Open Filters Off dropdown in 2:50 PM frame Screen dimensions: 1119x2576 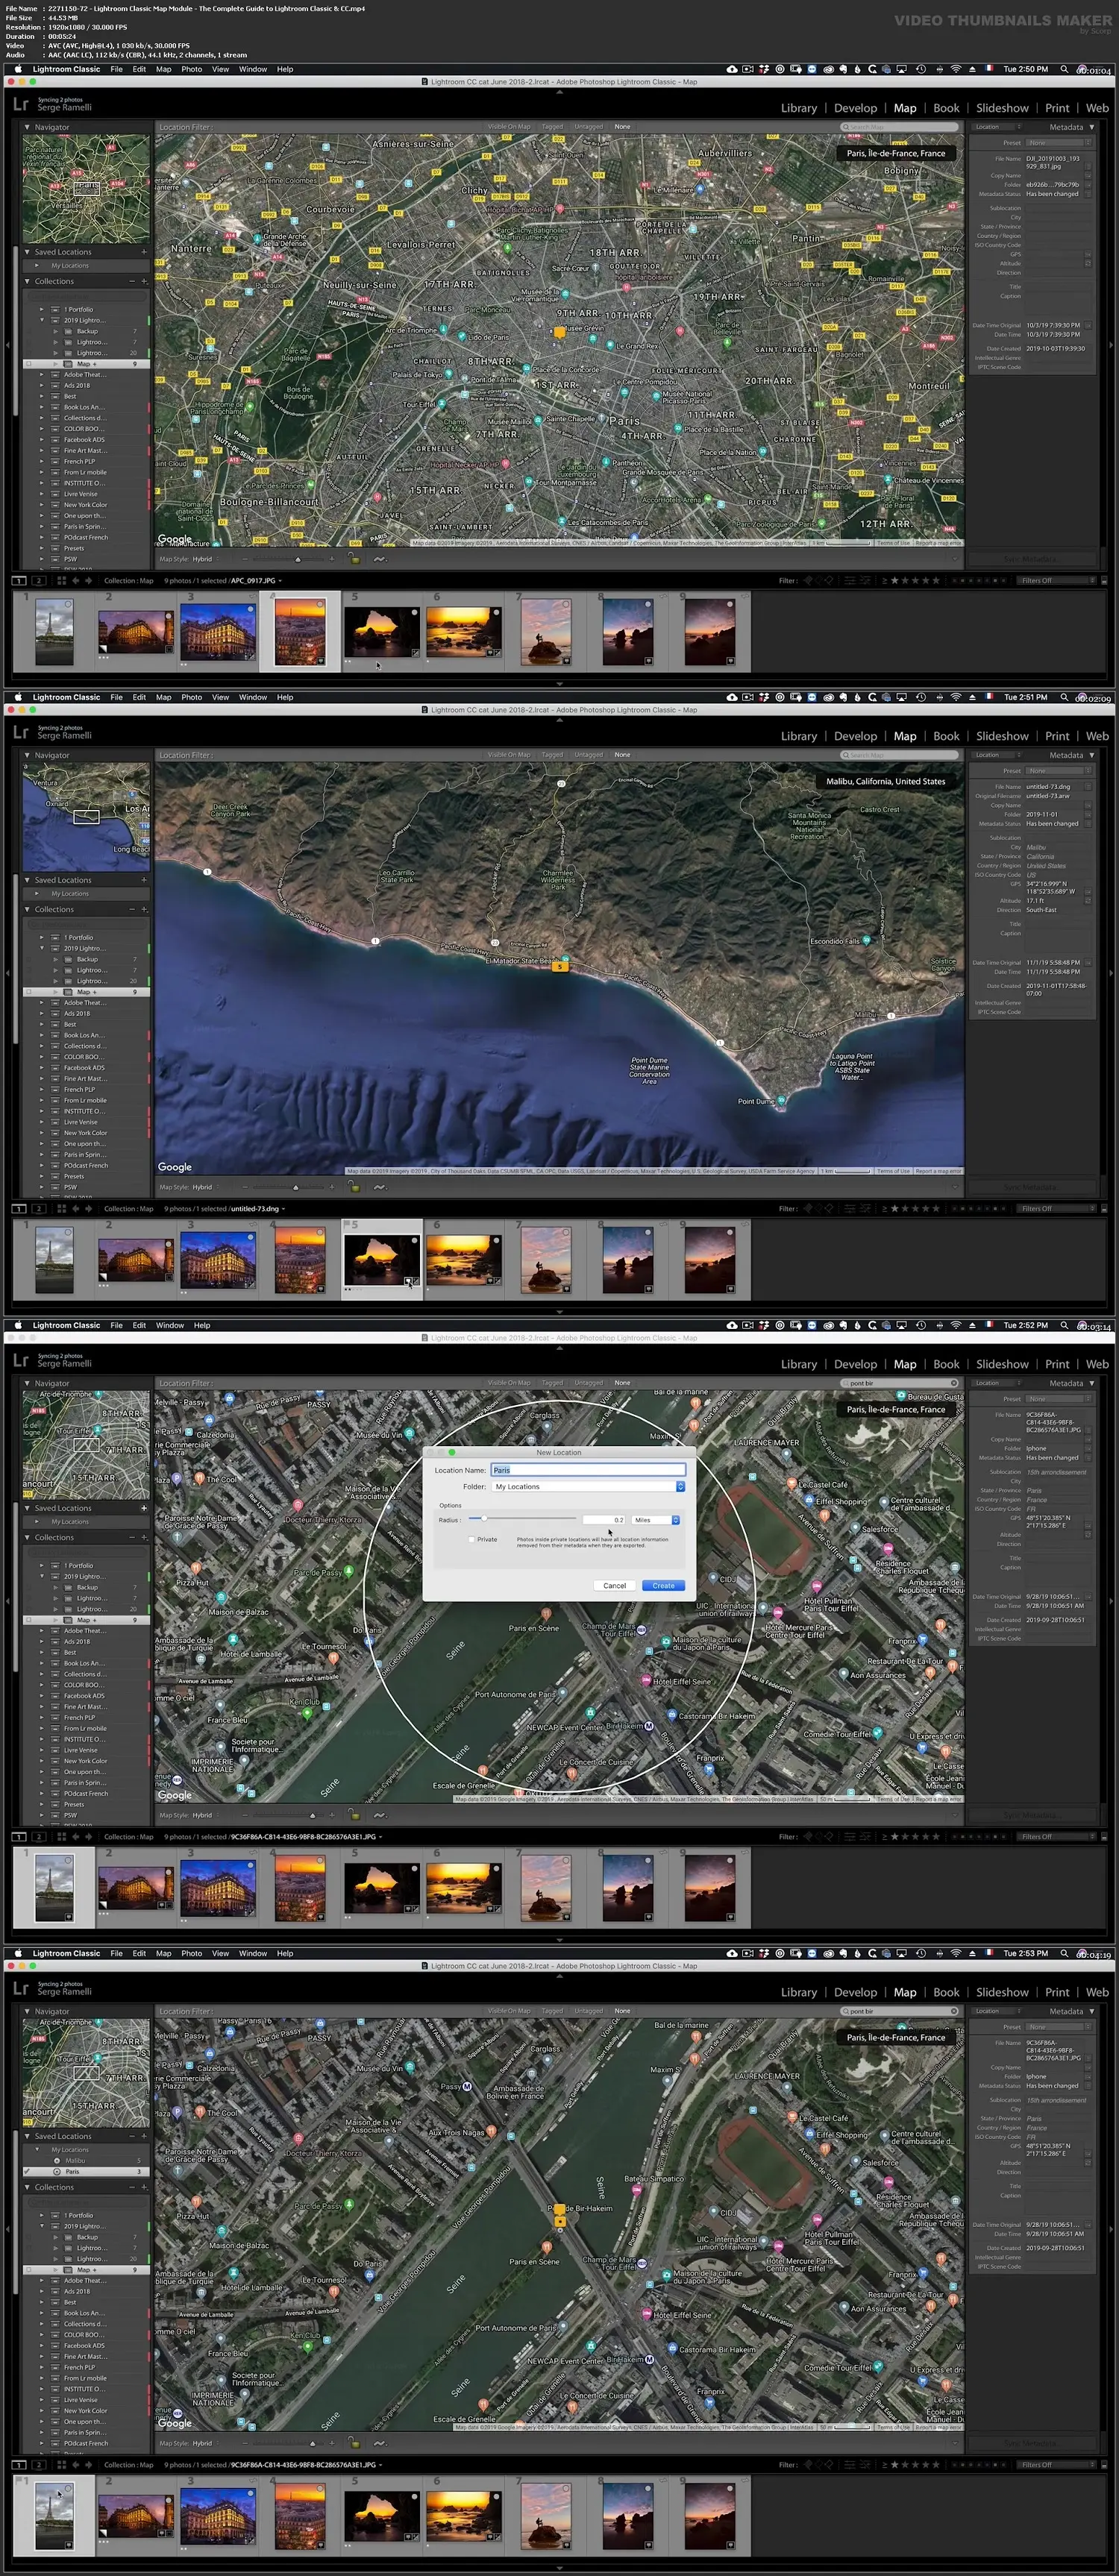(x=1056, y=580)
